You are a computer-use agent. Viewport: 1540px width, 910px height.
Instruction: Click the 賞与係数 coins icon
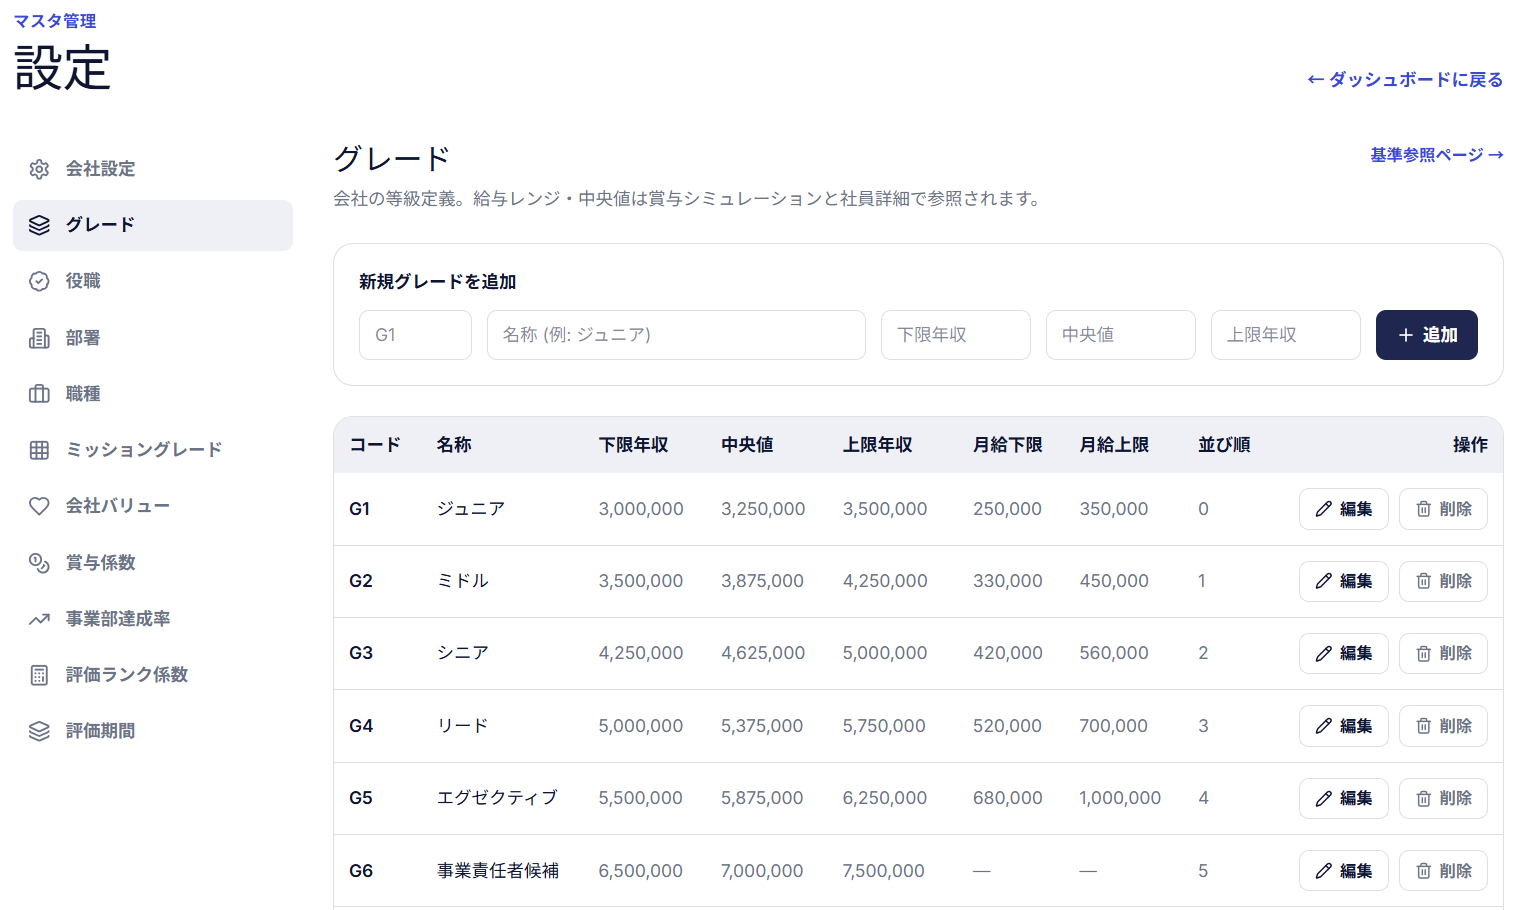pyautogui.click(x=39, y=563)
